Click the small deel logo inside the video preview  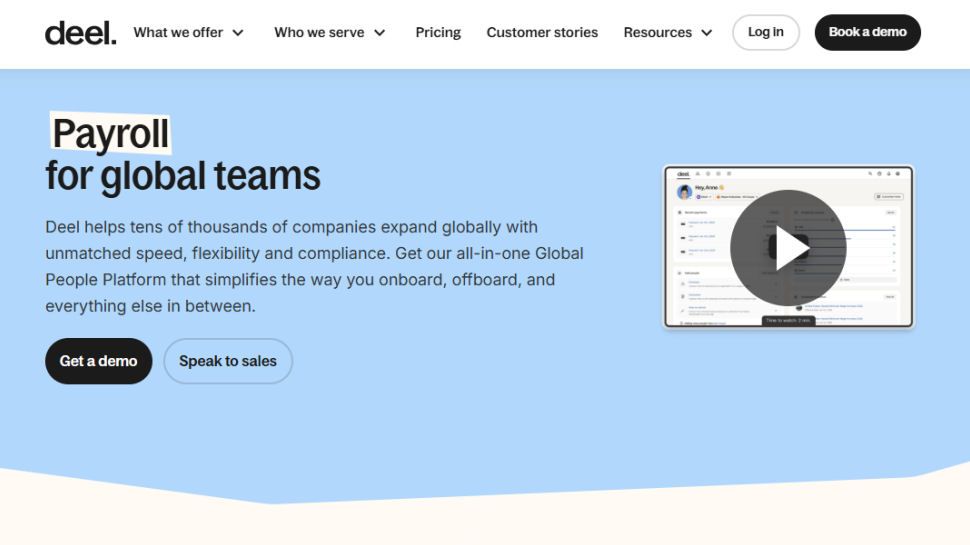coord(683,174)
